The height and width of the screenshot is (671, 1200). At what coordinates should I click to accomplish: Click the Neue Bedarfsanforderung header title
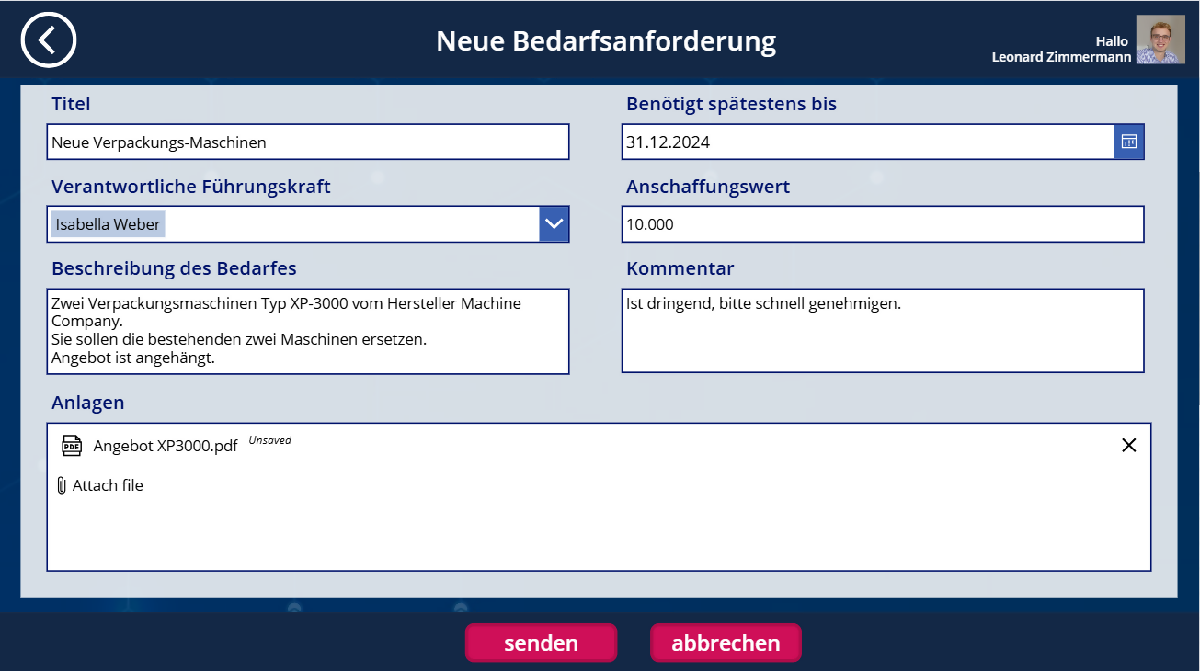coord(606,41)
